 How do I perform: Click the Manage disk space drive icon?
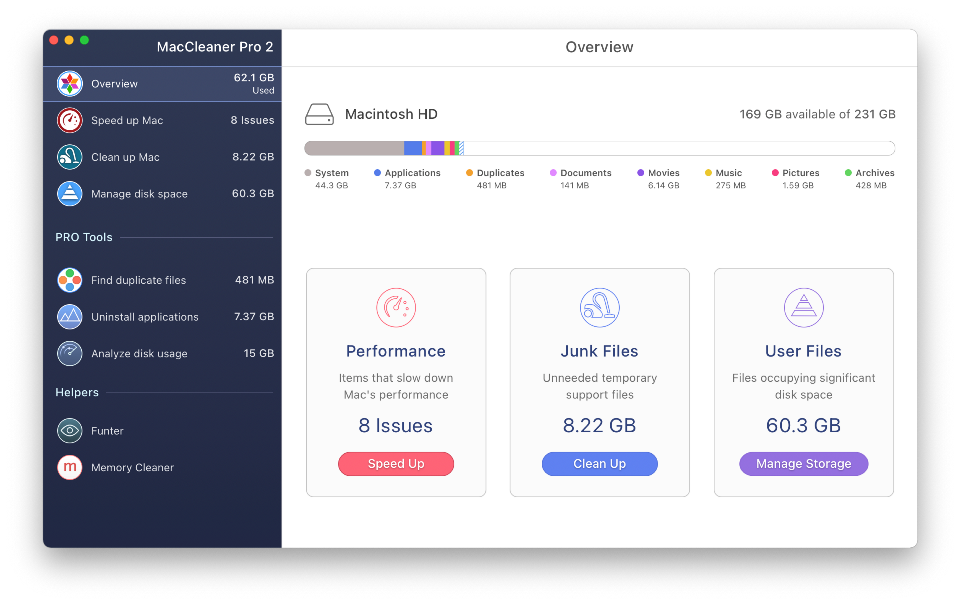coord(69,193)
